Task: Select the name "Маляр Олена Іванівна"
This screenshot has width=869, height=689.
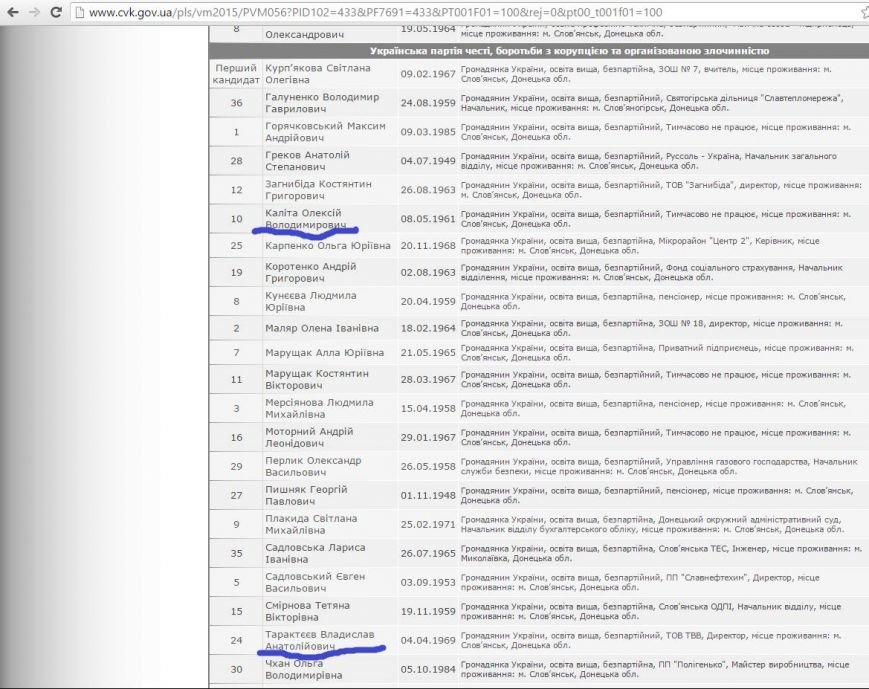Action: point(321,328)
